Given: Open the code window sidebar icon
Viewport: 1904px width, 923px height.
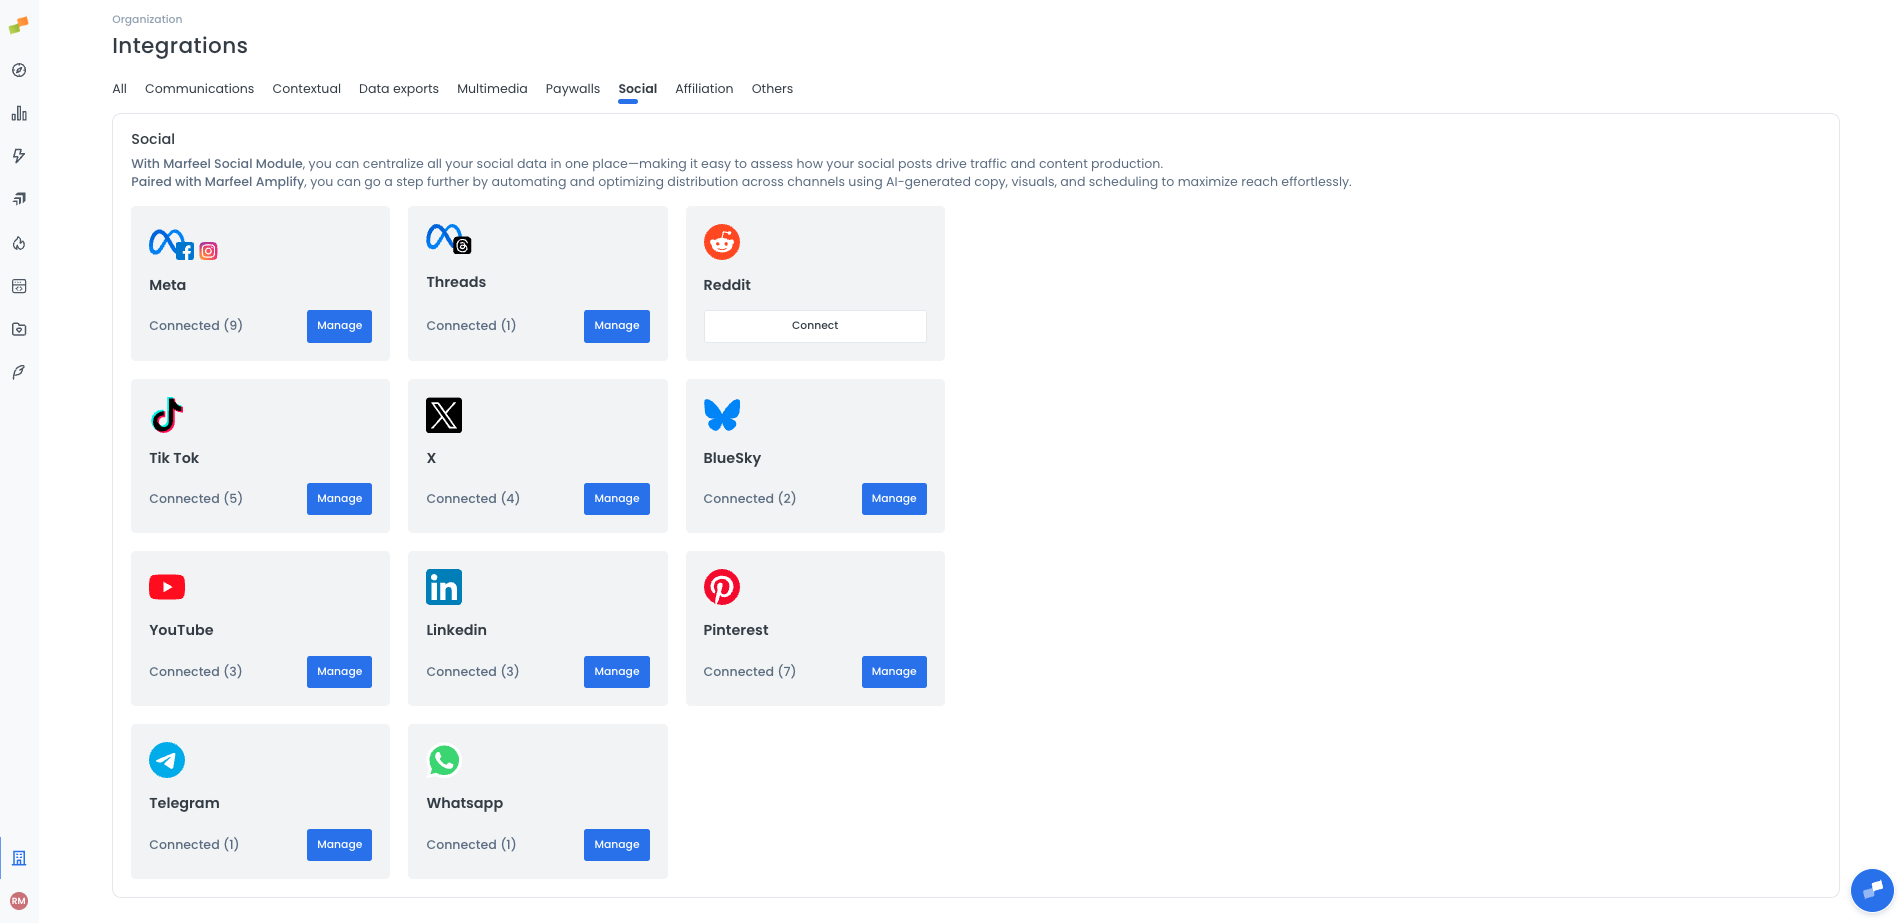Looking at the screenshot, I should pos(19,286).
